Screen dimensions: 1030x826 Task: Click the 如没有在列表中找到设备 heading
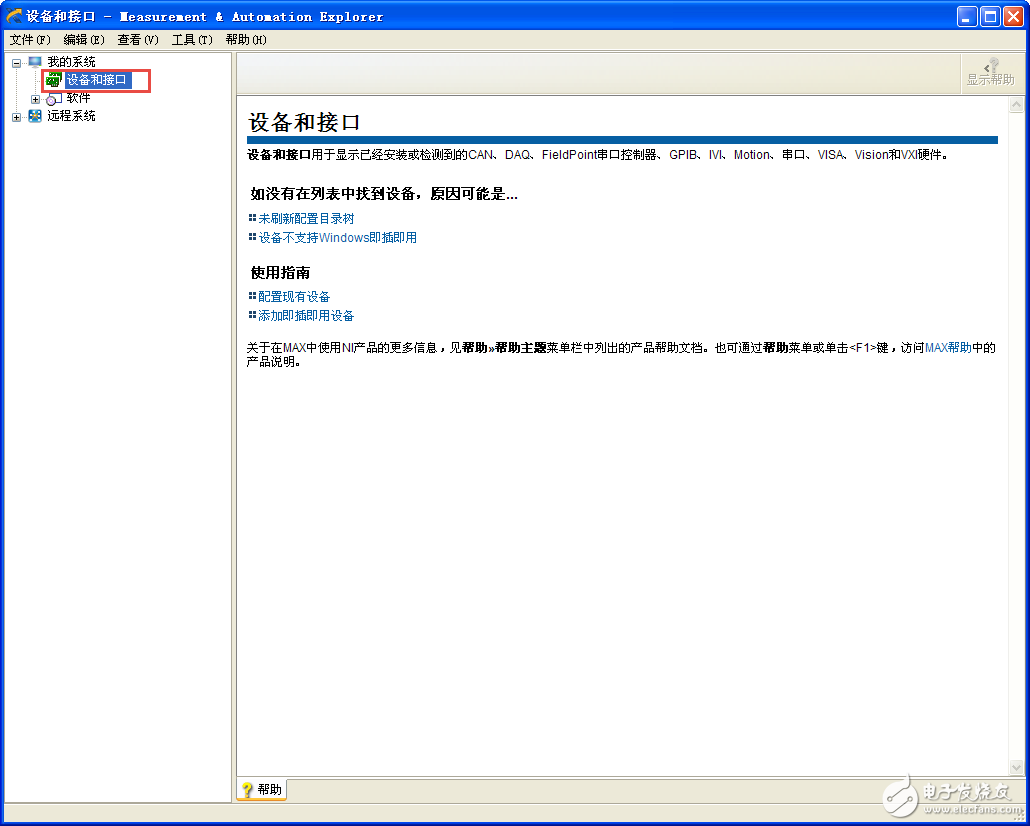pyautogui.click(x=384, y=194)
